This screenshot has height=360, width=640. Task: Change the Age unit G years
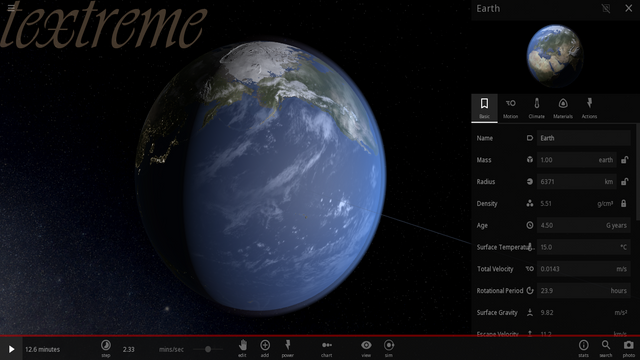(x=616, y=225)
